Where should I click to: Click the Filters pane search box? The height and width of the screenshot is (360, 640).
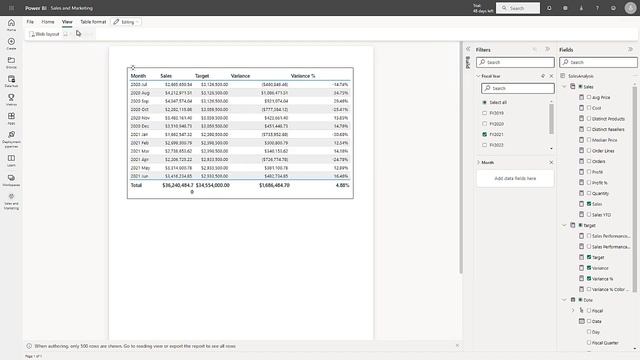(x=515, y=62)
